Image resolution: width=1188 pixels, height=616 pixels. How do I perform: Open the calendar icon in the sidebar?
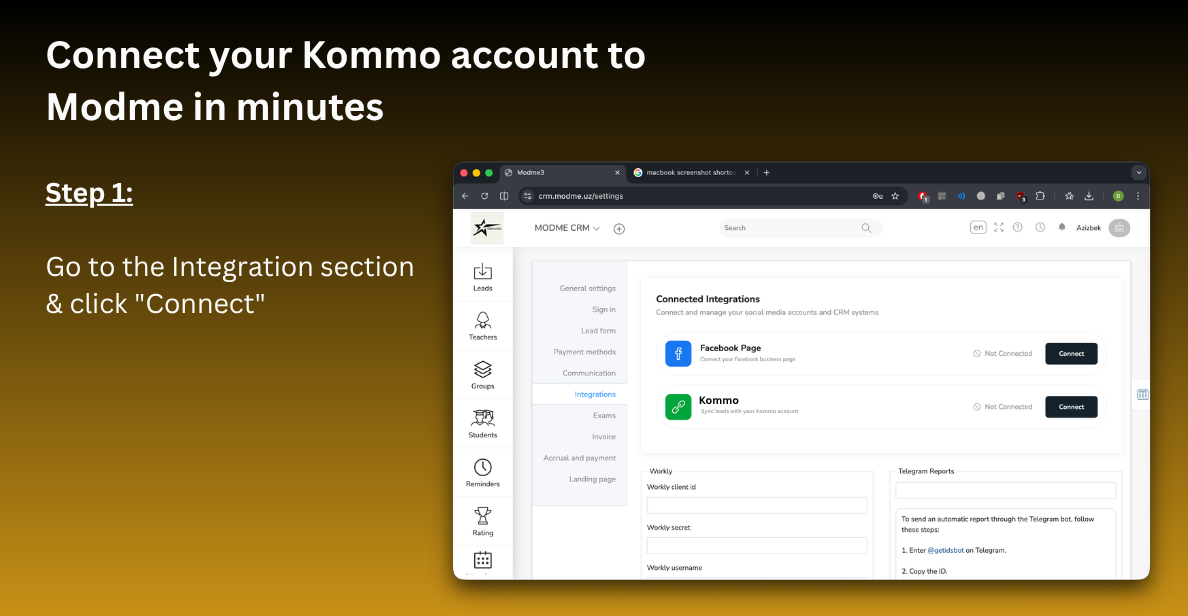point(483,561)
